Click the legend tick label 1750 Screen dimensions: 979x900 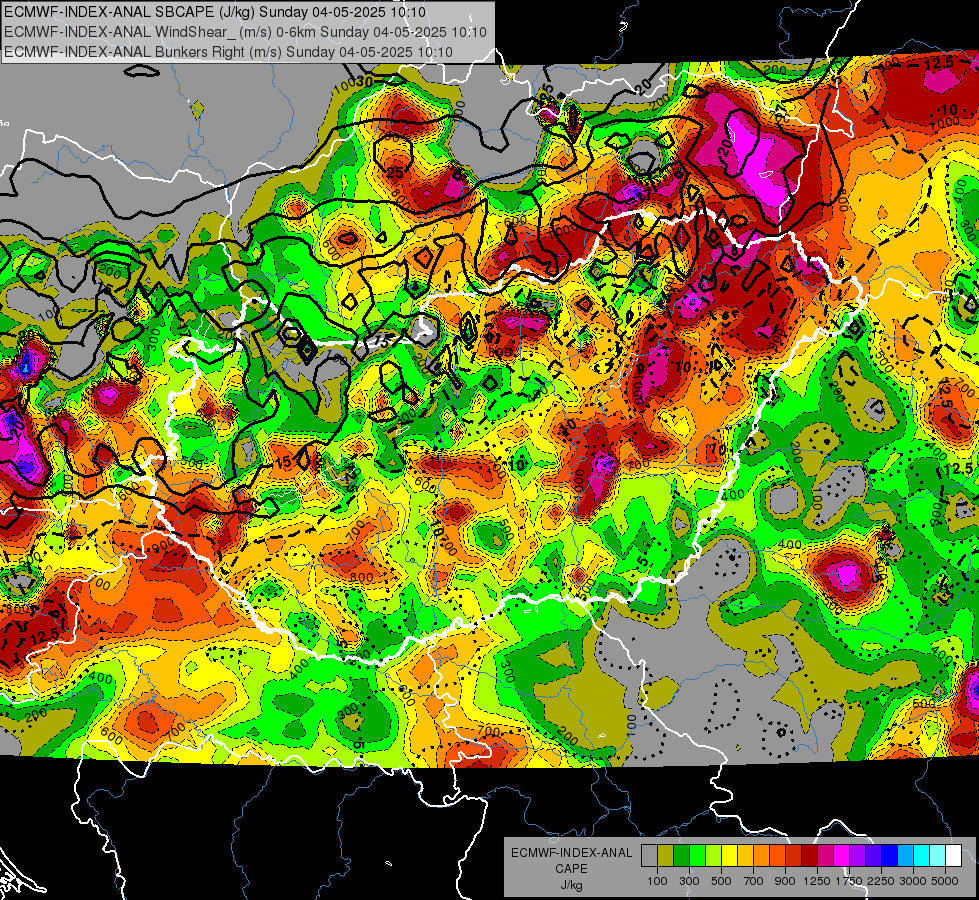click(849, 881)
